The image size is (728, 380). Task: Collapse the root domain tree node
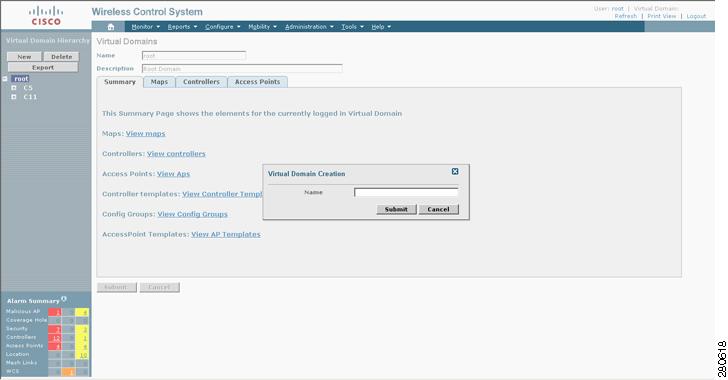[5, 79]
